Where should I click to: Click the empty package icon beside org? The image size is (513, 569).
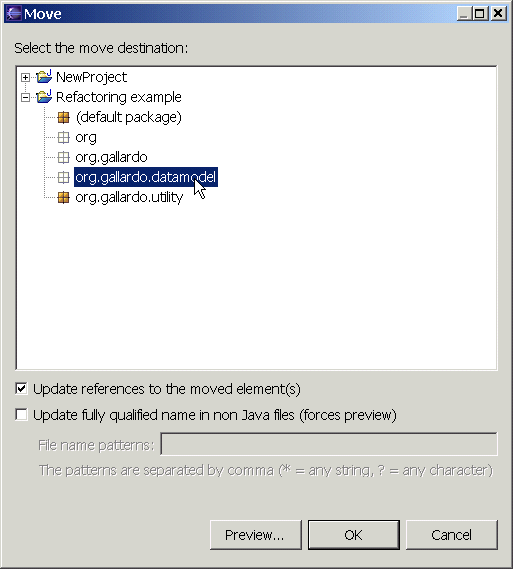63,137
